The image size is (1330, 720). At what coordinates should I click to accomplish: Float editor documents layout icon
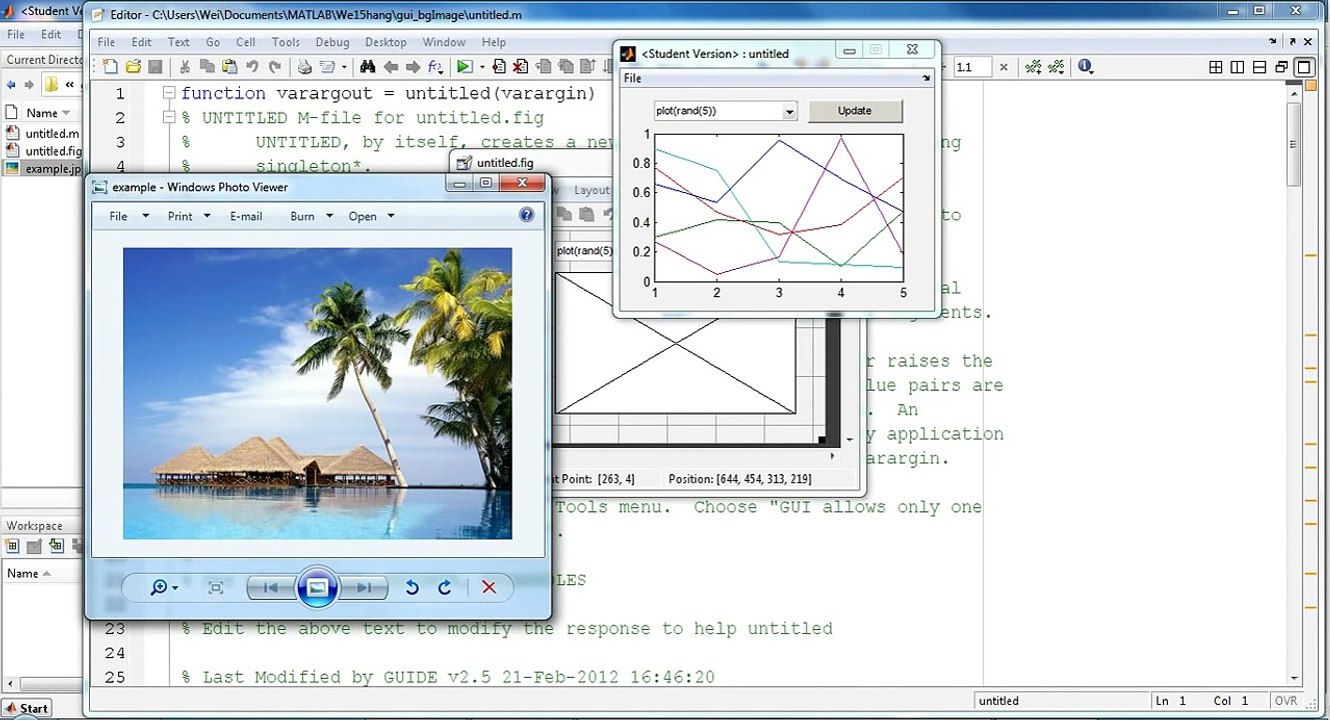[1281, 67]
